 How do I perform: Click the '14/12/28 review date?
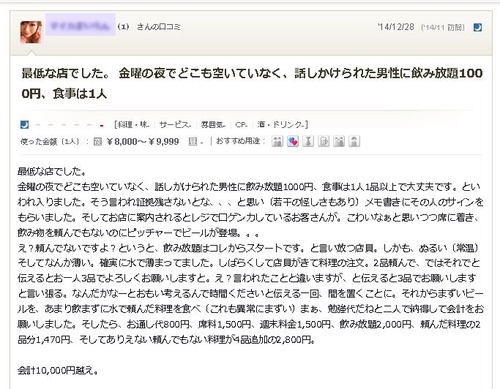click(396, 27)
